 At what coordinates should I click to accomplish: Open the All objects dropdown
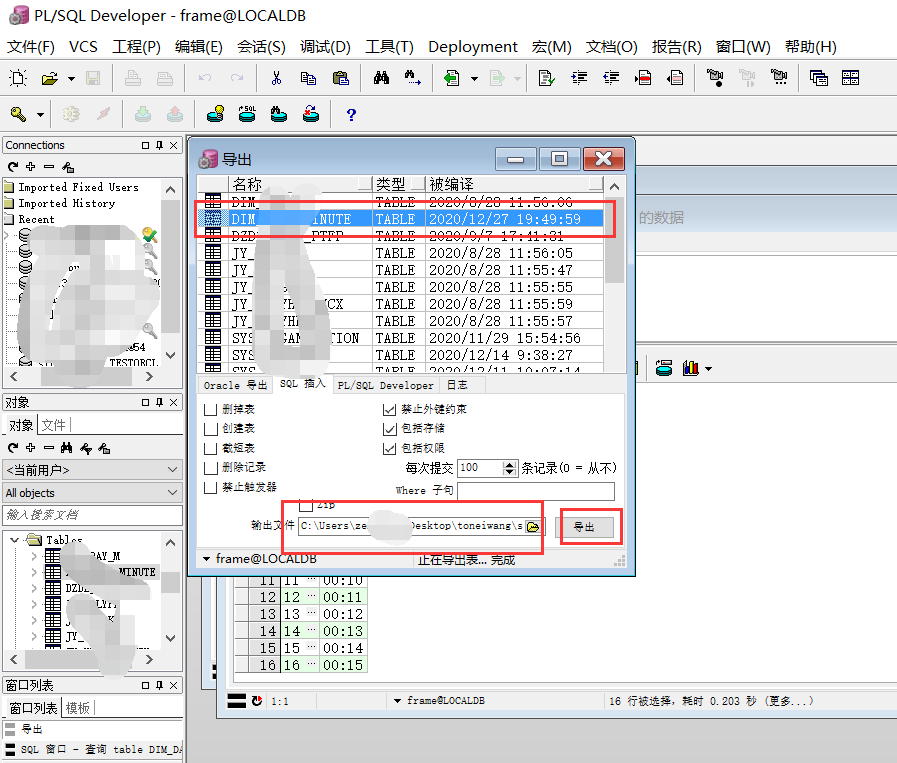pyautogui.click(x=175, y=490)
